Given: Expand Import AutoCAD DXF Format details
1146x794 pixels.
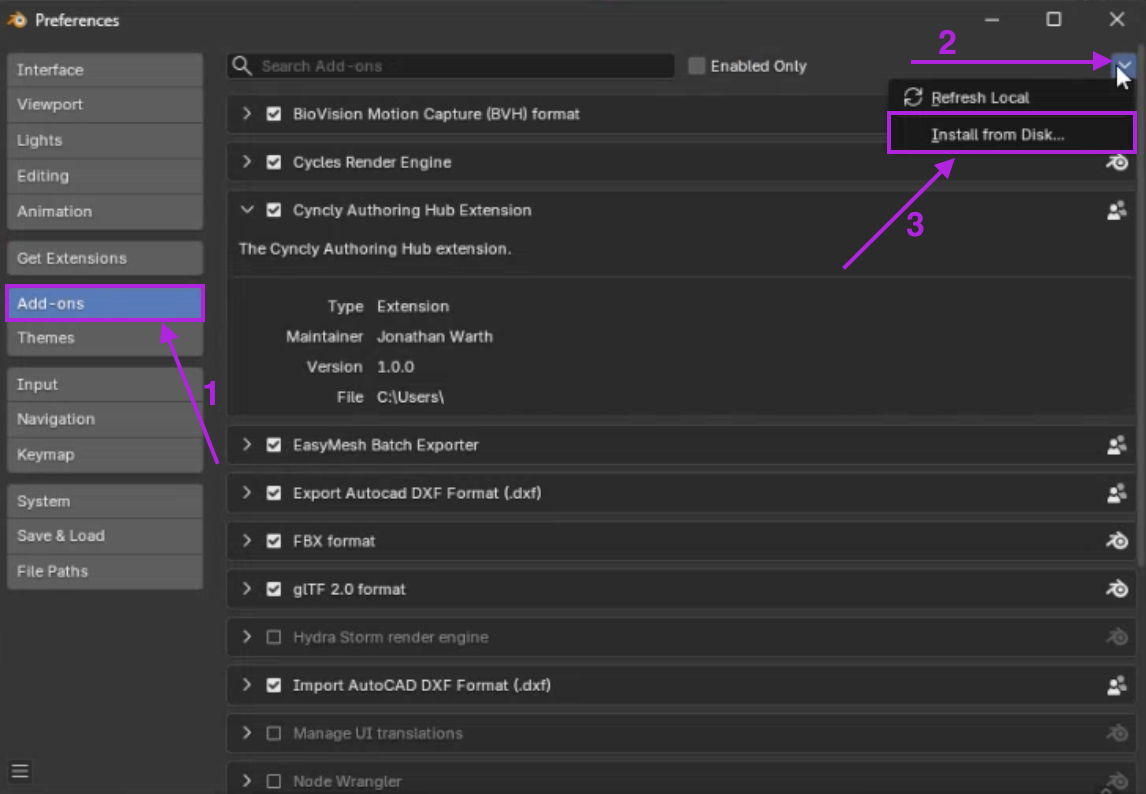Looking at the screenshot, I should [x=247, y=686].
